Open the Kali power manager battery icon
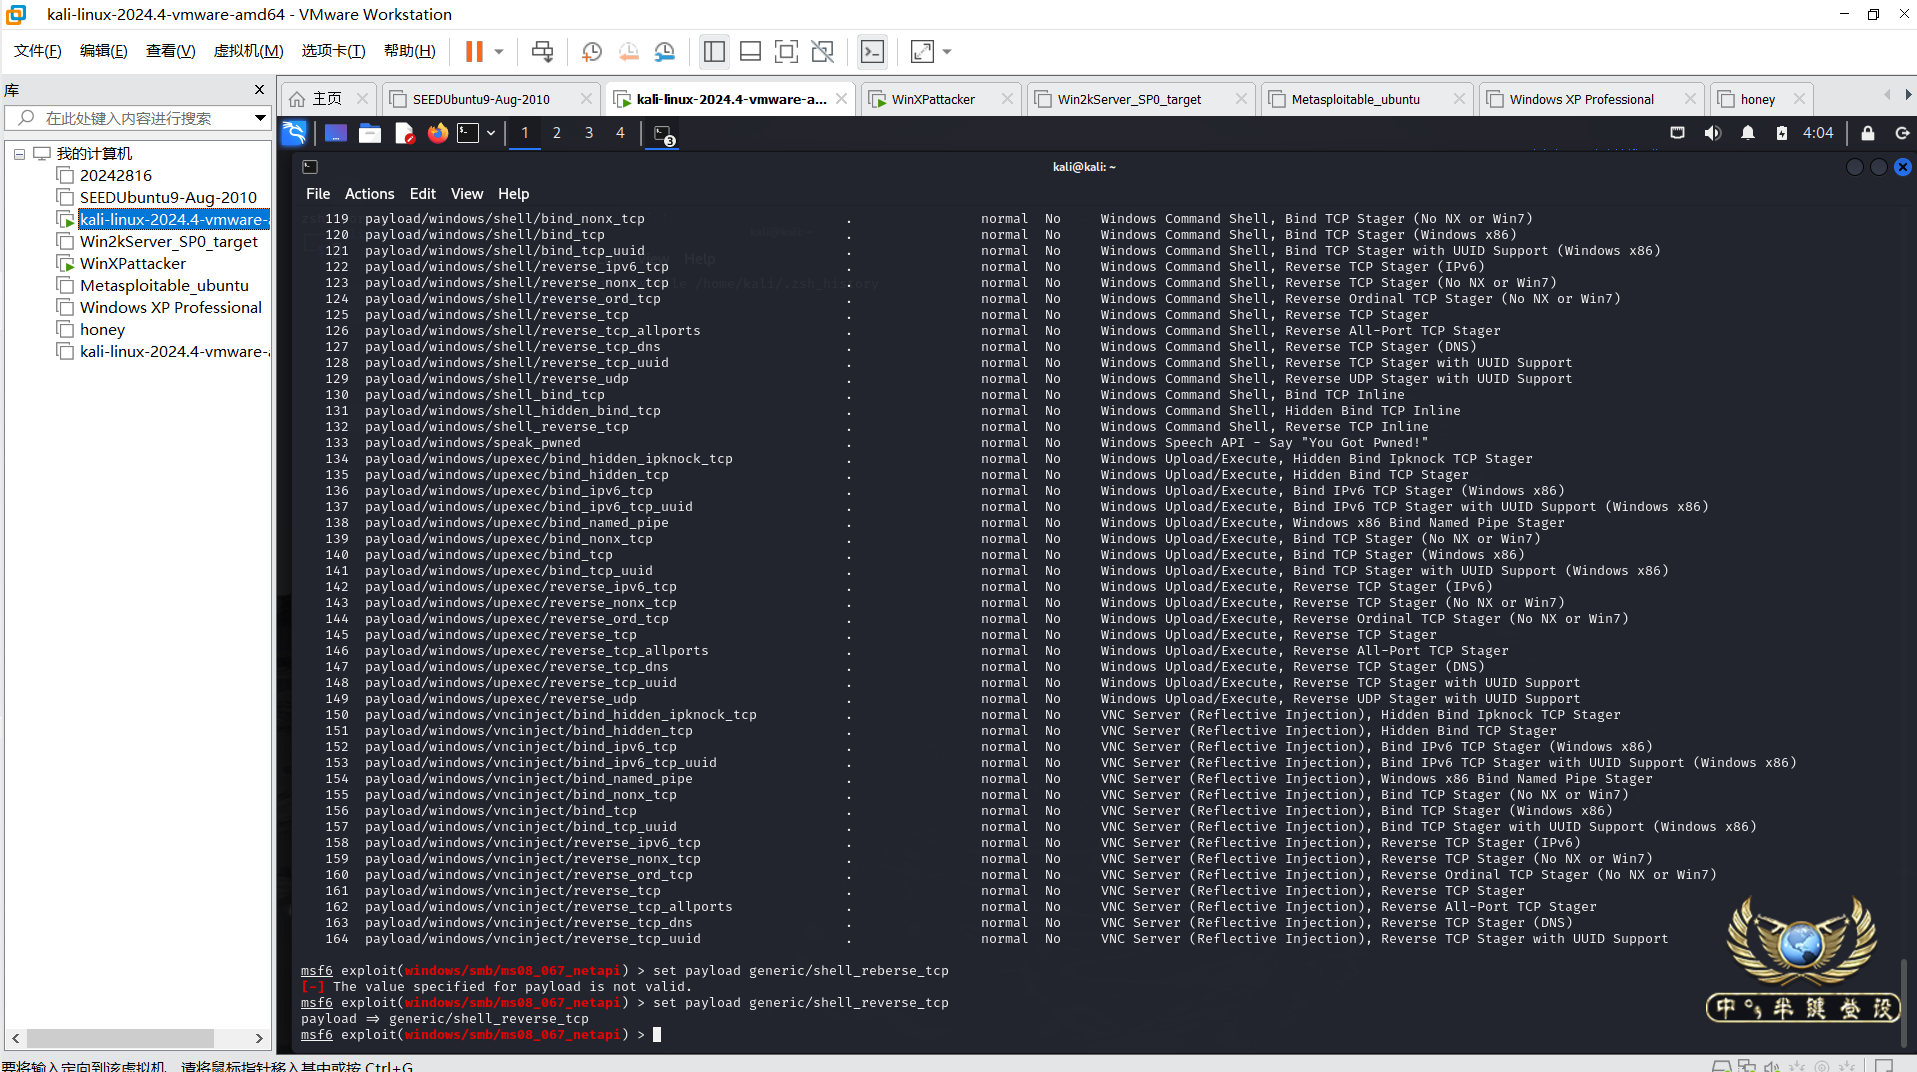This screenshot has width=1917, height=1072. 1781,133
